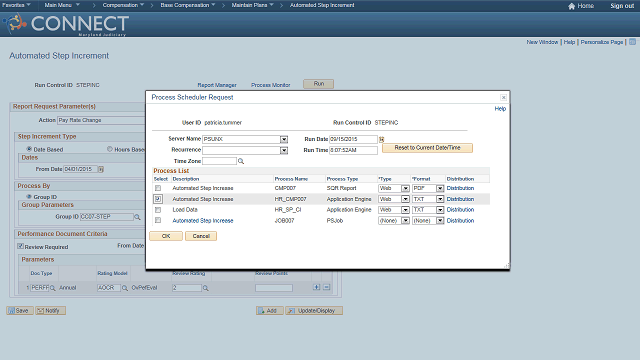Click the Update/Display button
The width and height of the screenshot is (640, 360).
pyautogui.click(x=314, y=311)
